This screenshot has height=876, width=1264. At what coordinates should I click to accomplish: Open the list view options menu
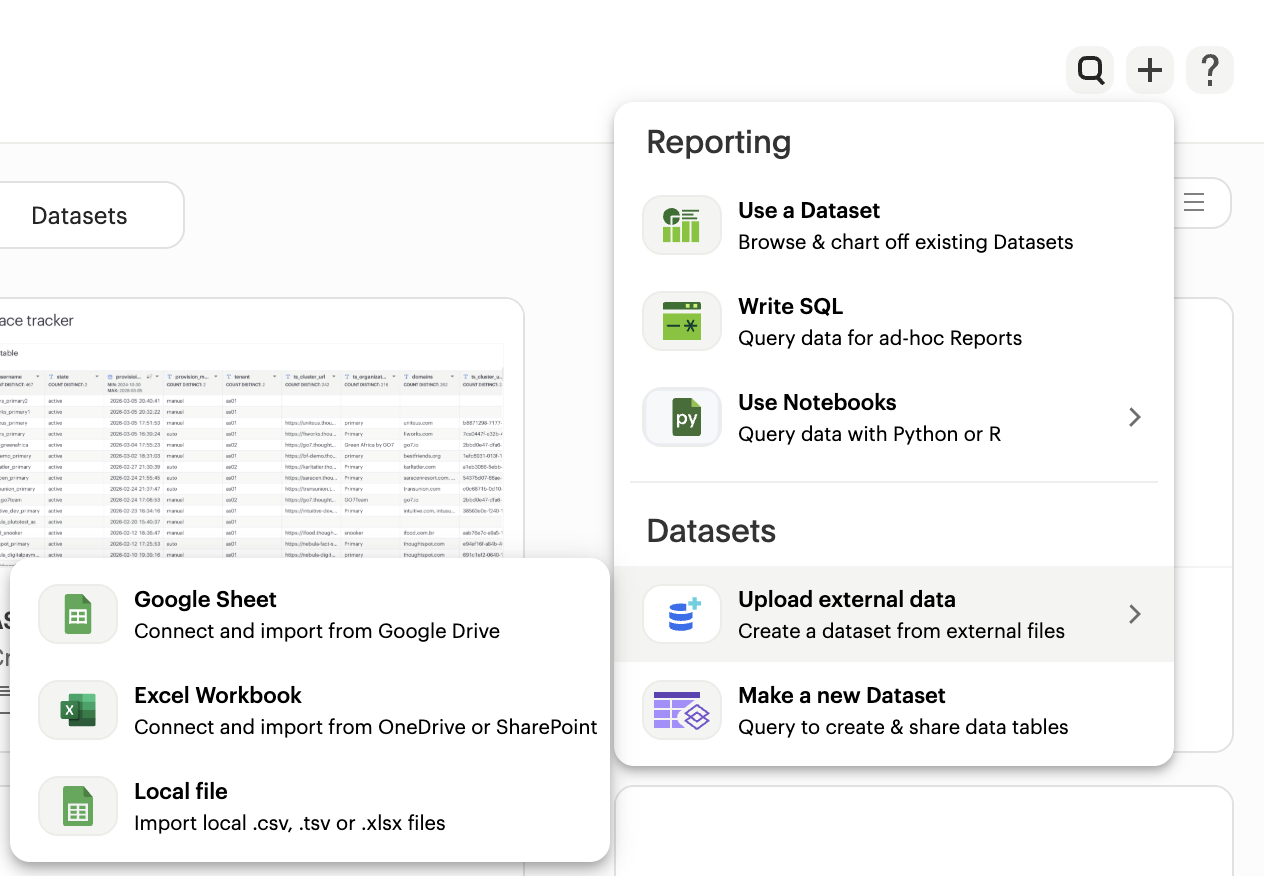coord(1194,203)
